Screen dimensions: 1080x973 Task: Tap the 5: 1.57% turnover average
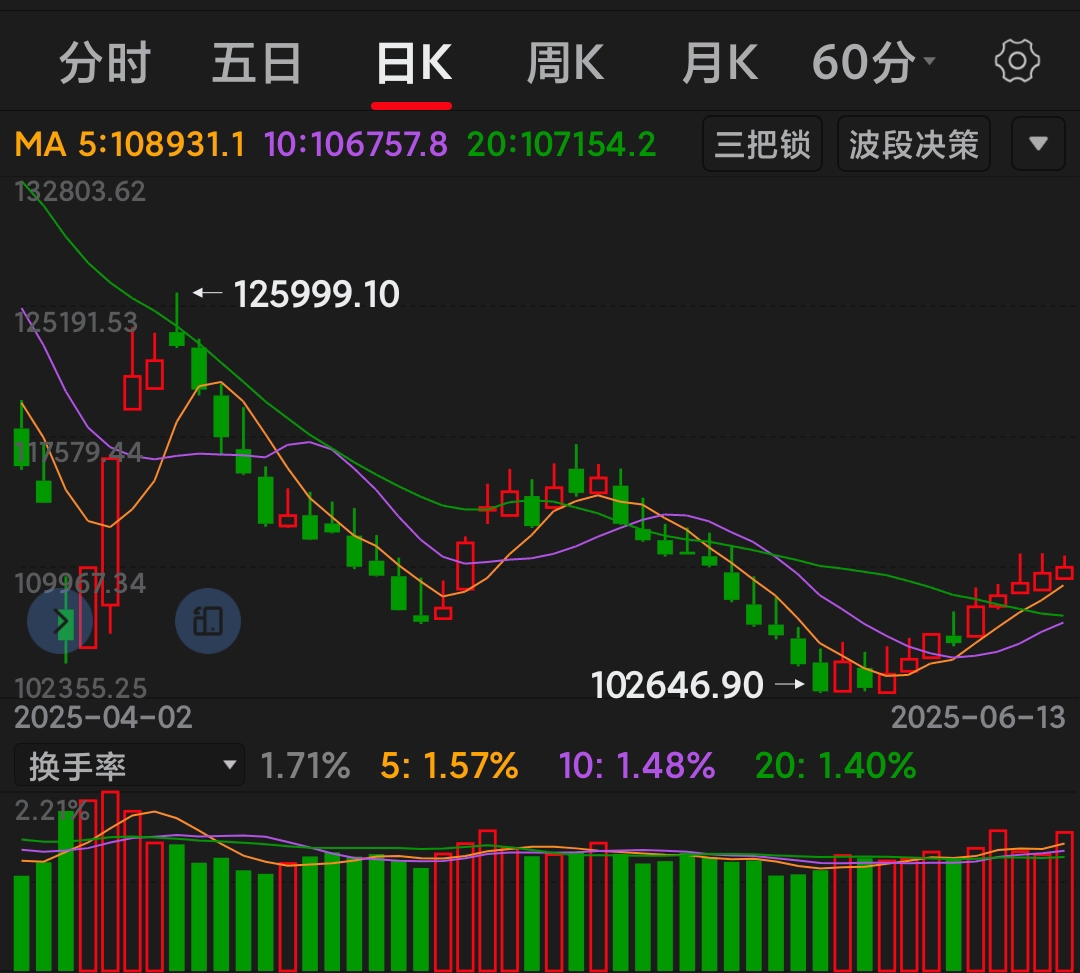(449, 766)
